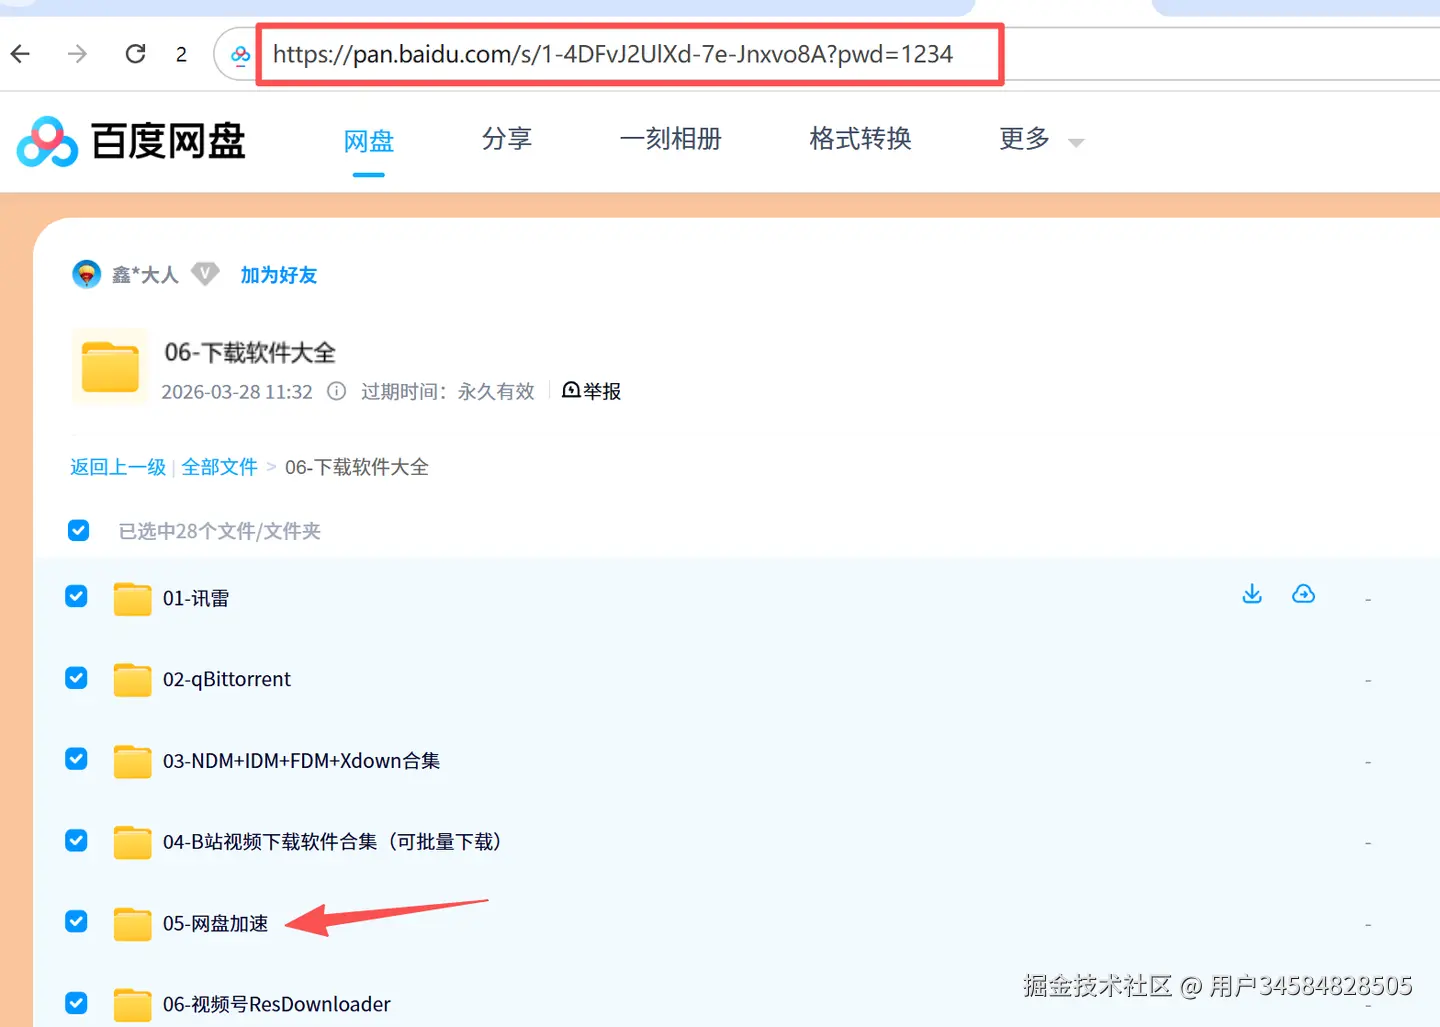Expand the 更多 dropdown menu
The image size is (1440, 1027).
click(x=1041, y=139)
